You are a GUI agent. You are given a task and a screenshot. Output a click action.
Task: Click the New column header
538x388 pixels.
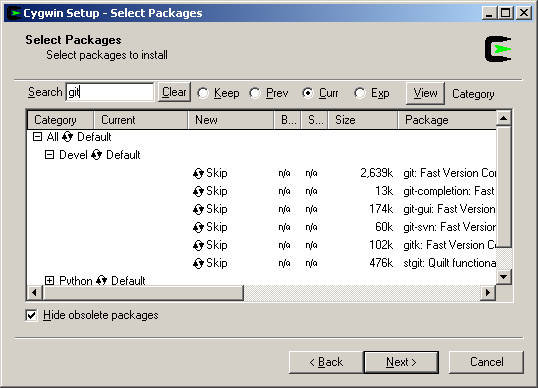[x=231, y=120]
